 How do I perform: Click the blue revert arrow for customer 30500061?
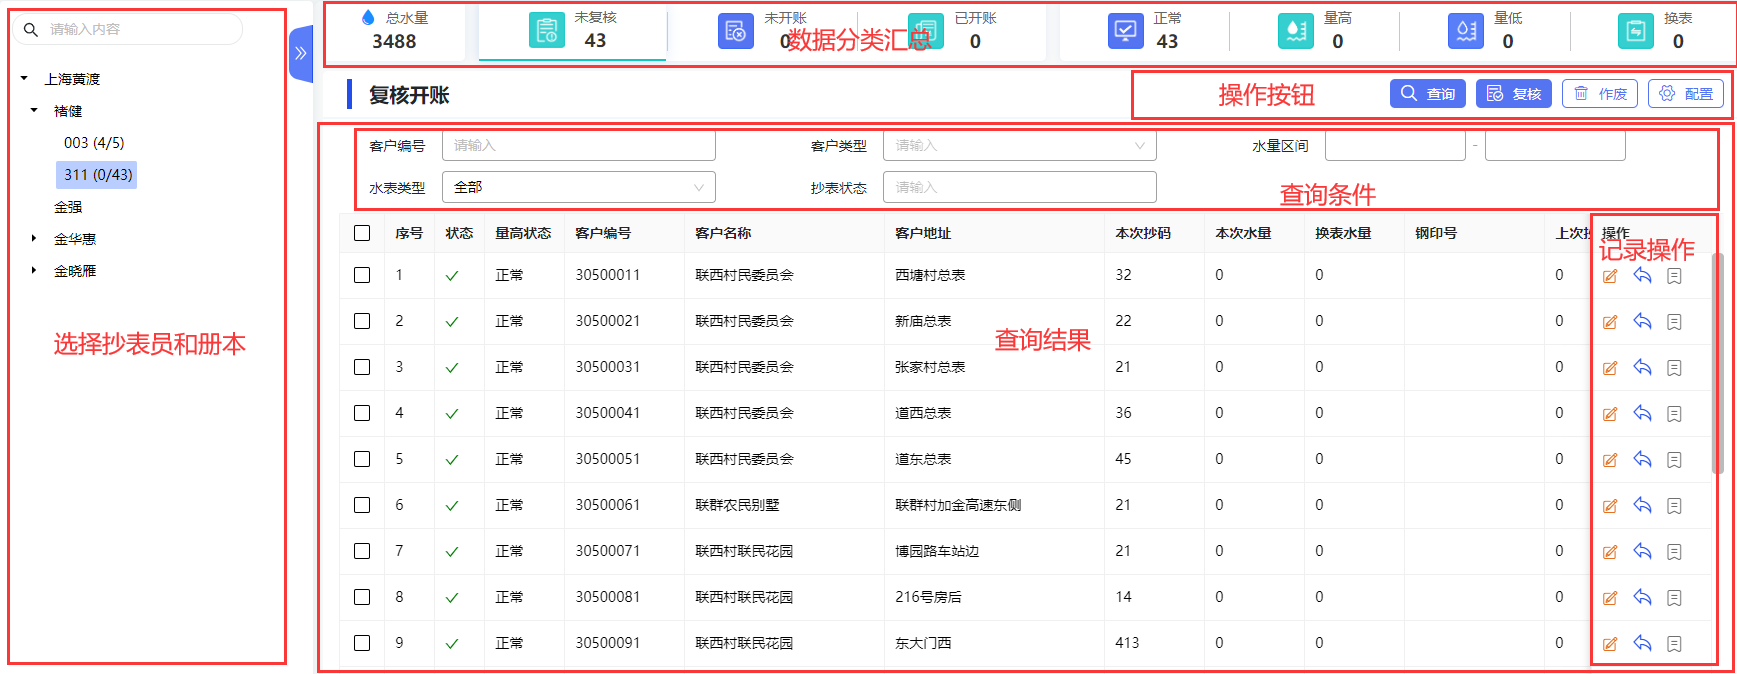[1642, 505]
